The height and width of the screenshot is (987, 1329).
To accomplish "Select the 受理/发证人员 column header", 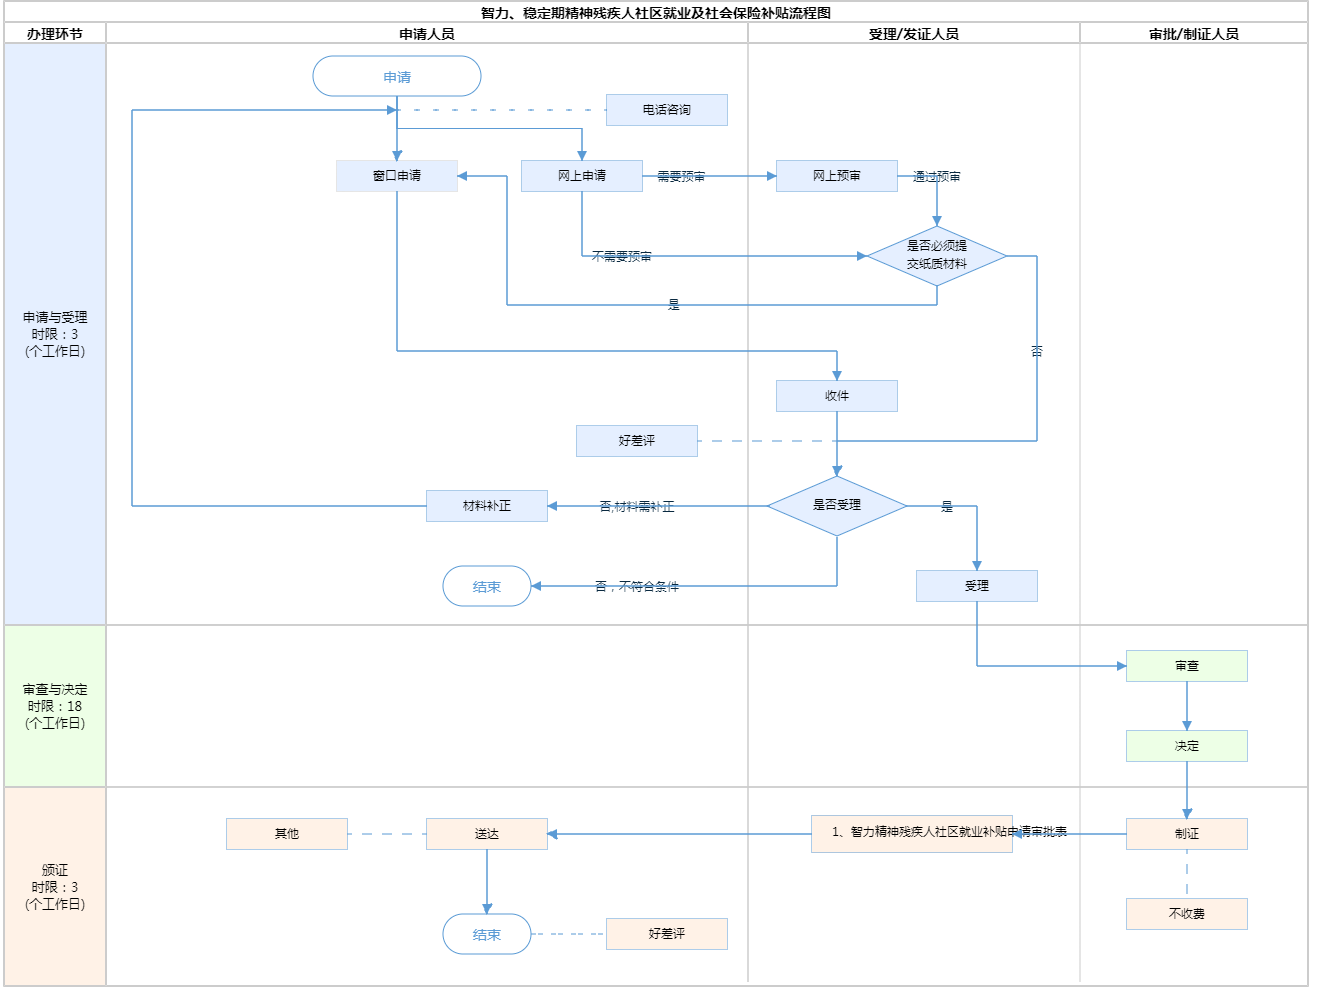I will pos(914,34).
